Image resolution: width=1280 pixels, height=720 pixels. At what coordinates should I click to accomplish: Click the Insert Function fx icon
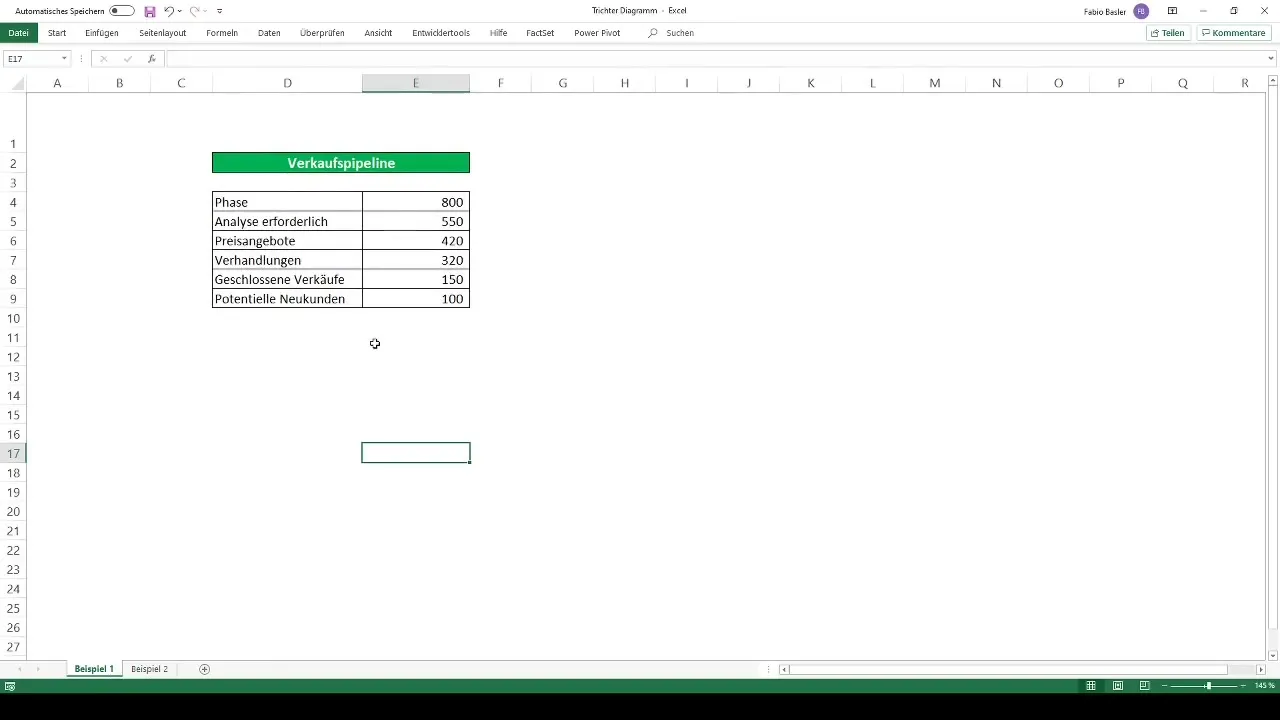(x=151, y=59)
